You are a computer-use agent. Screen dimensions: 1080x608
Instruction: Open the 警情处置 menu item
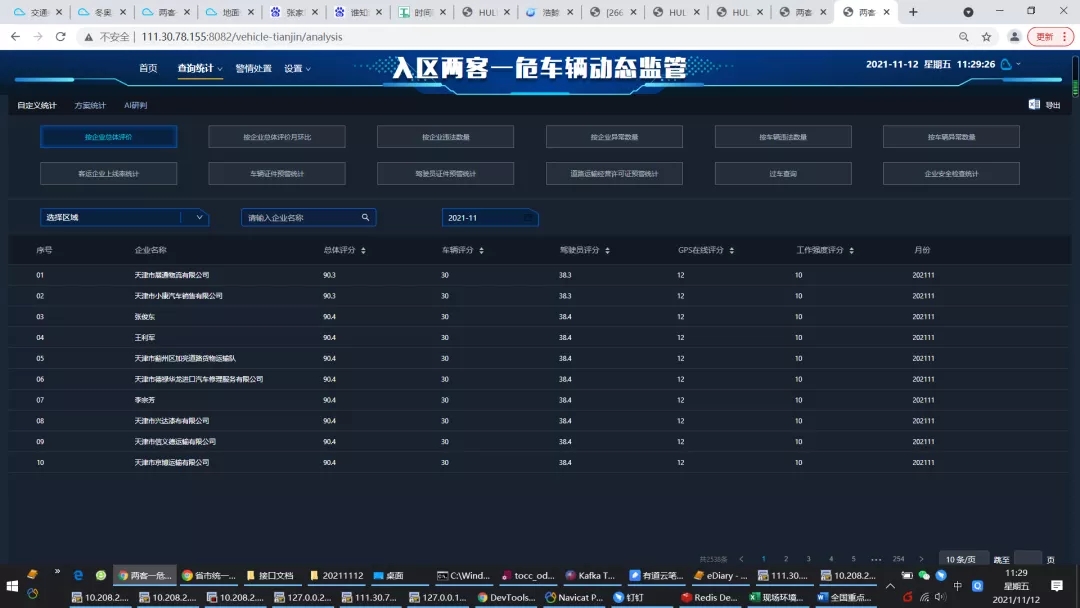pyautogui.click(x=253, y=68)
